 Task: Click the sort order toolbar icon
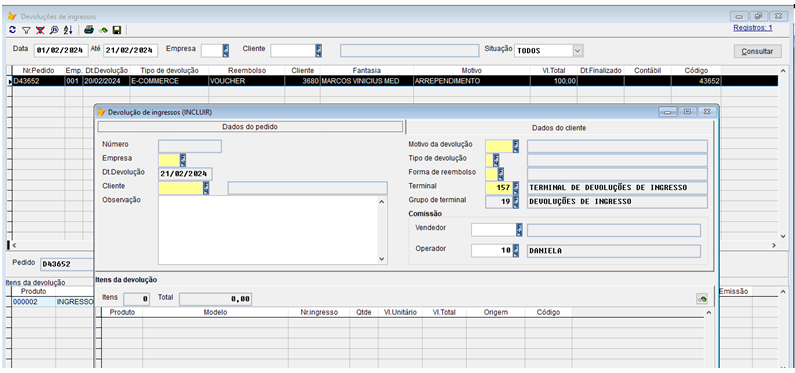coord(68,30)
